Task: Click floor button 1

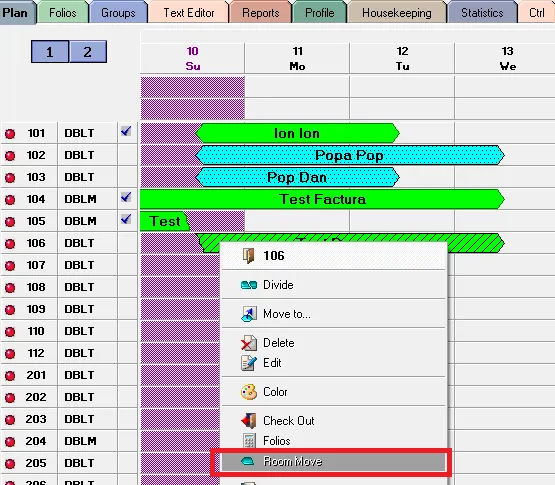Action: tap(50, 52)
